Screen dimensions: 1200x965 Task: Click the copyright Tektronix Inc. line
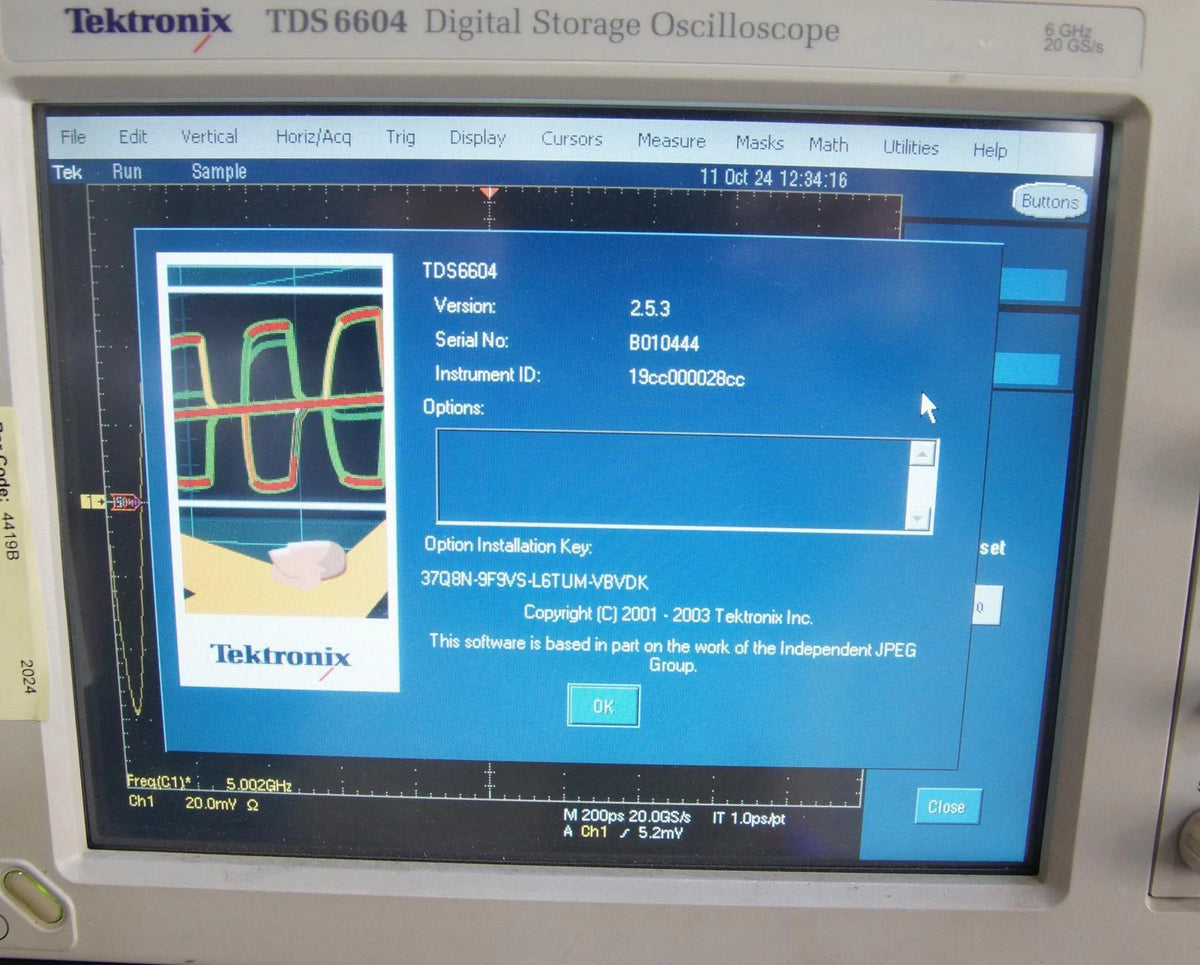click(x=668, y=615)
